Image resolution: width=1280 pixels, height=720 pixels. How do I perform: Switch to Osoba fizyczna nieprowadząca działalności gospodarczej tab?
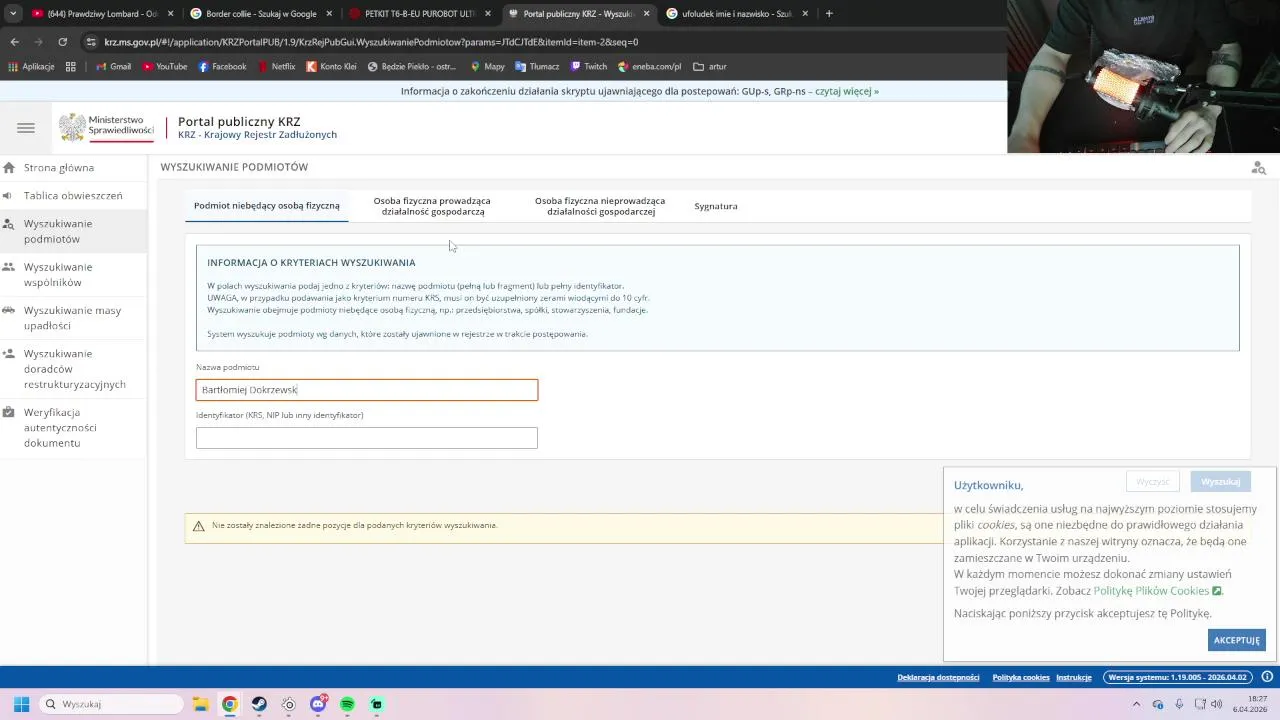pos(600,206)
